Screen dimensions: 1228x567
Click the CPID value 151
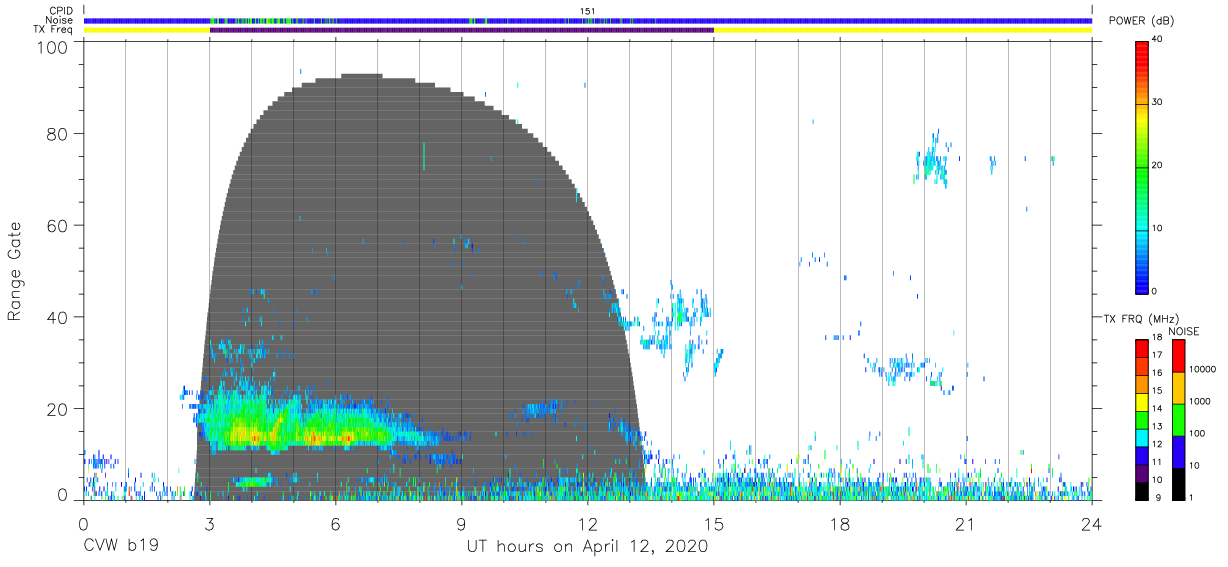point(587,11)
